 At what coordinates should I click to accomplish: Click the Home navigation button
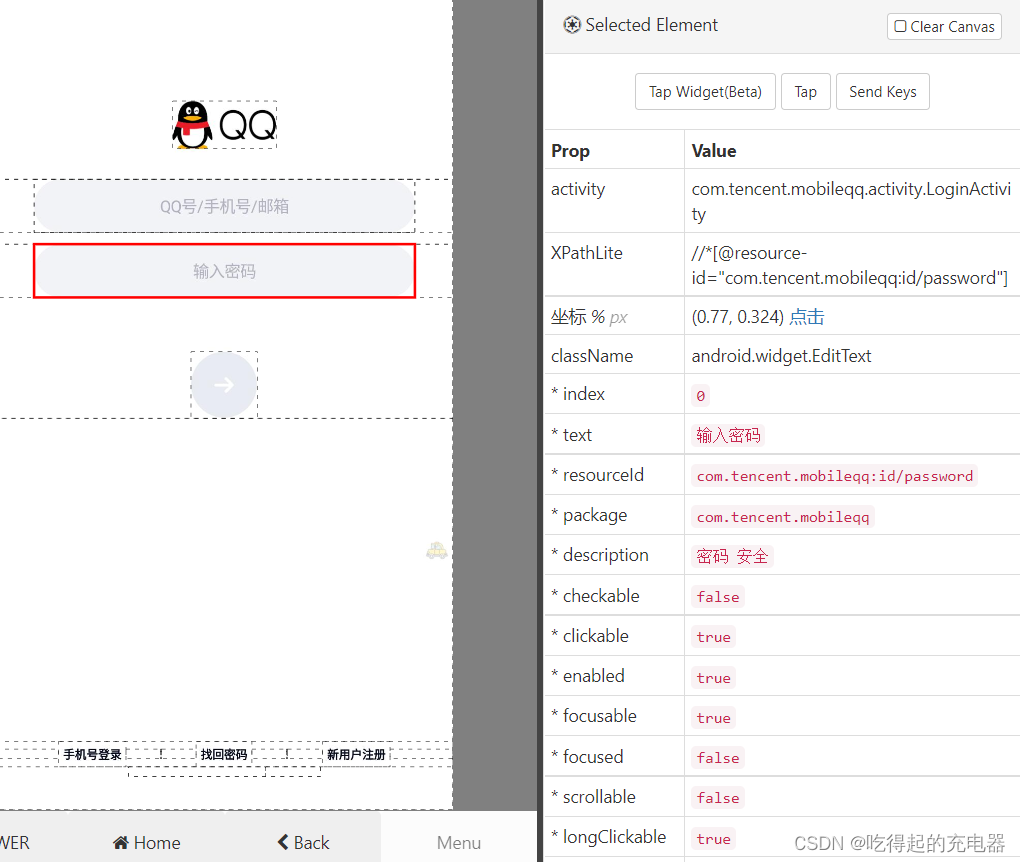tap(146, 842)
